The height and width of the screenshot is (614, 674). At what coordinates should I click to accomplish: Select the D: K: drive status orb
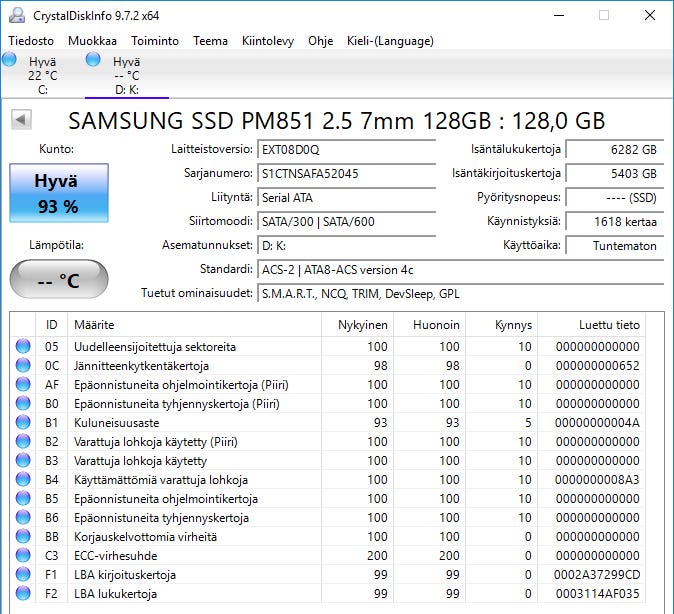(94, 61)
